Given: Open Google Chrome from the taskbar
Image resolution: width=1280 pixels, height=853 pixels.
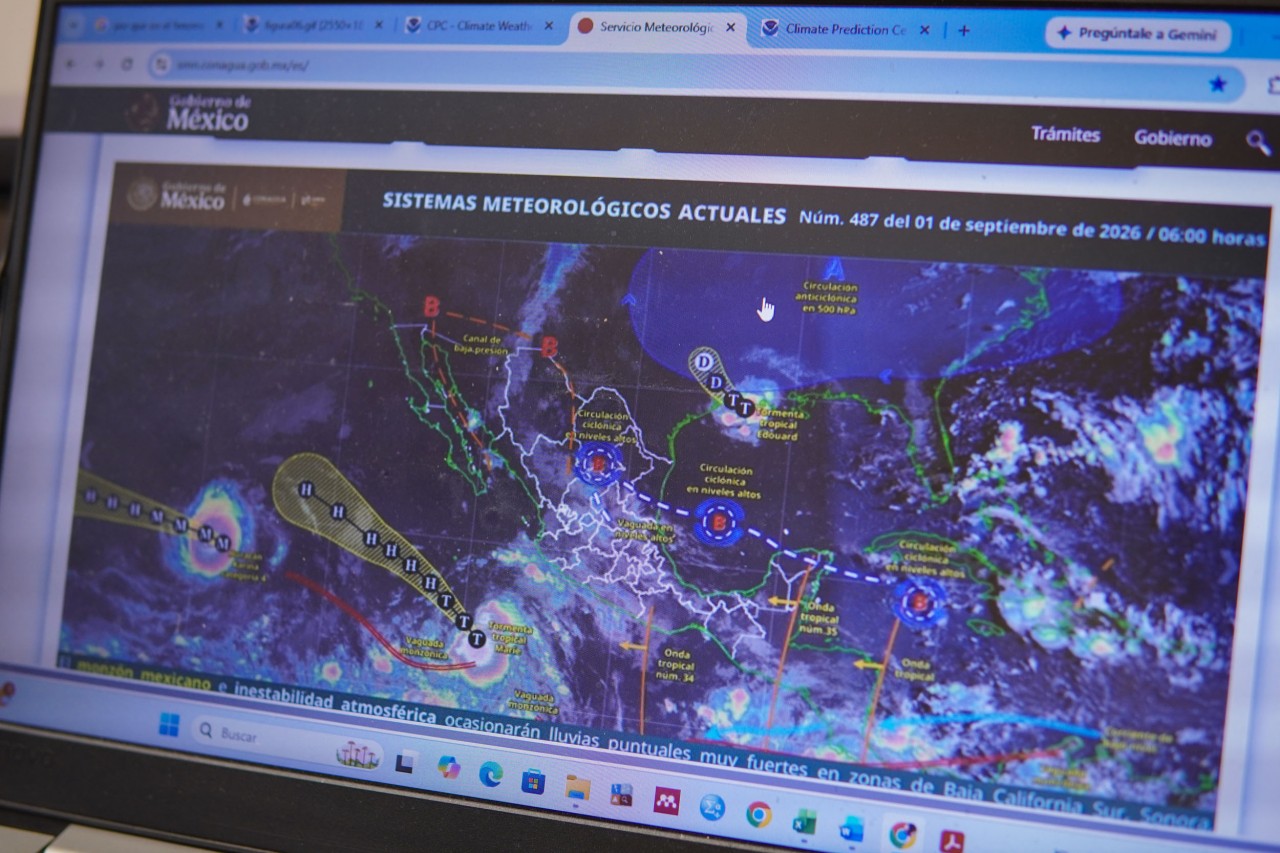Looking at the screenshot, I should point(758,815).
